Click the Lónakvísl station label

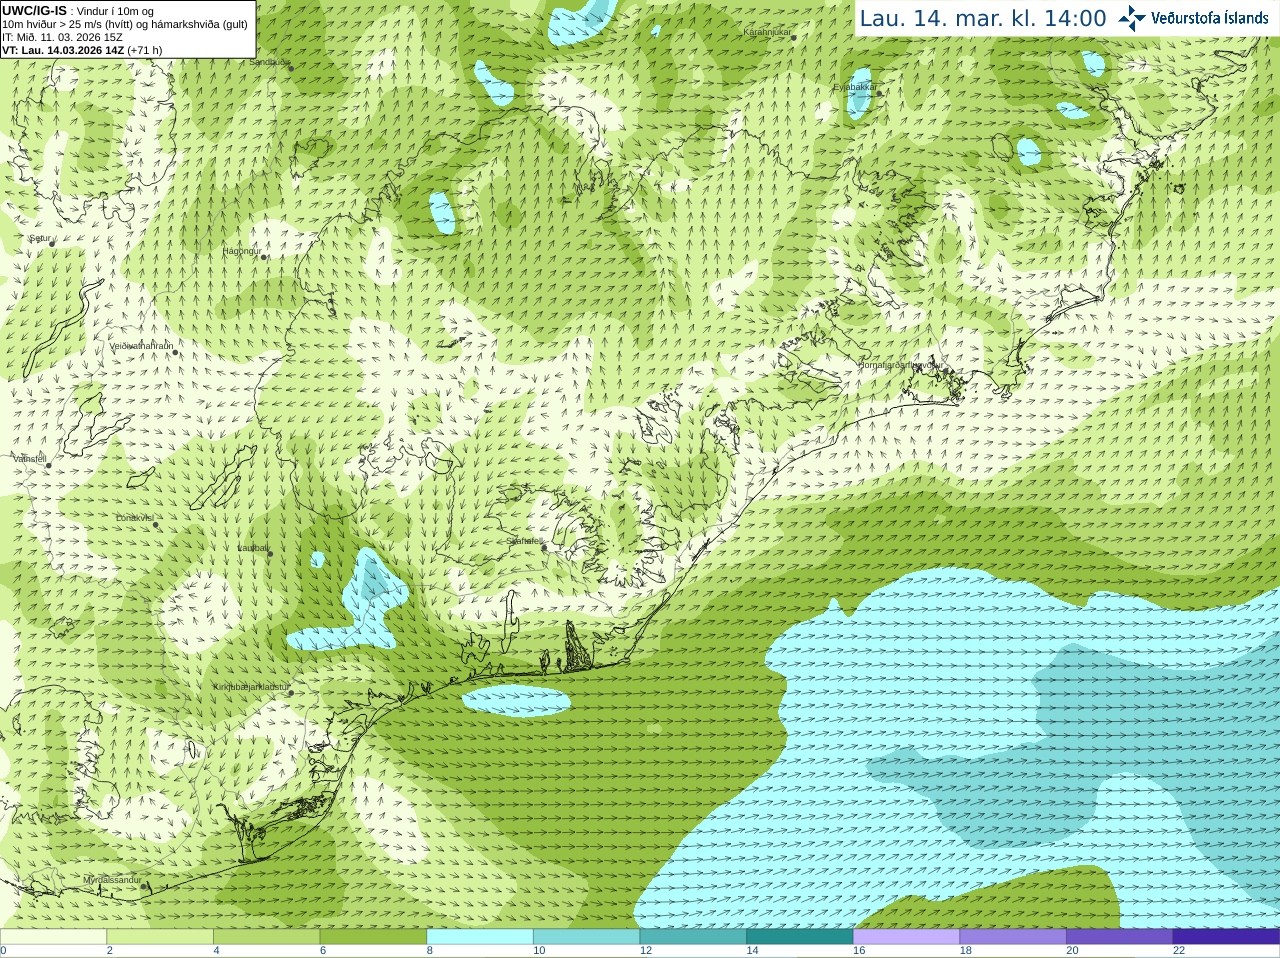134,518
